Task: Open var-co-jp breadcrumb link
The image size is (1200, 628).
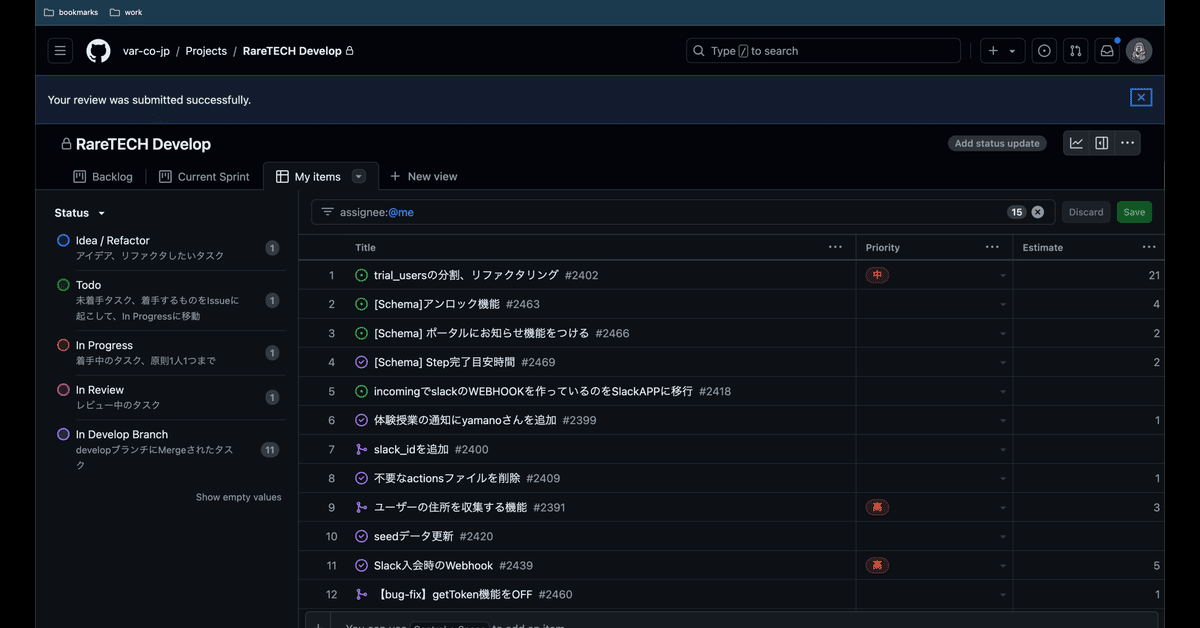Action: pos(146,51)
